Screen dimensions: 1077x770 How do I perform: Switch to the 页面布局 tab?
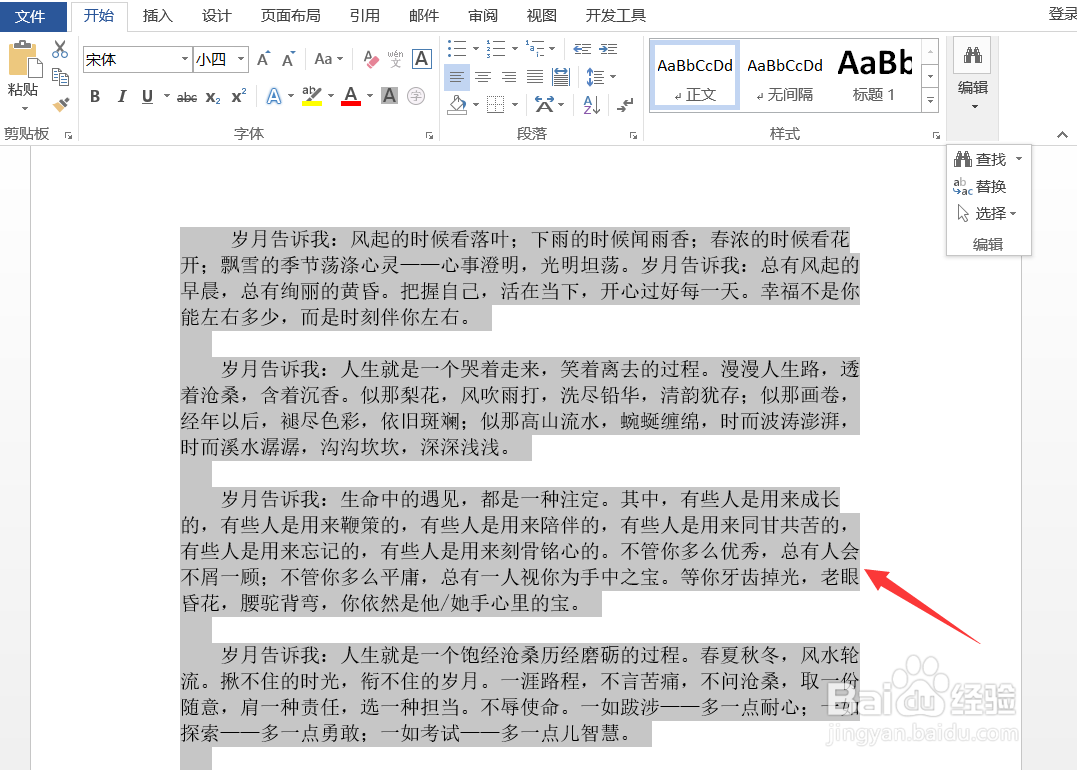coord(291,16)
